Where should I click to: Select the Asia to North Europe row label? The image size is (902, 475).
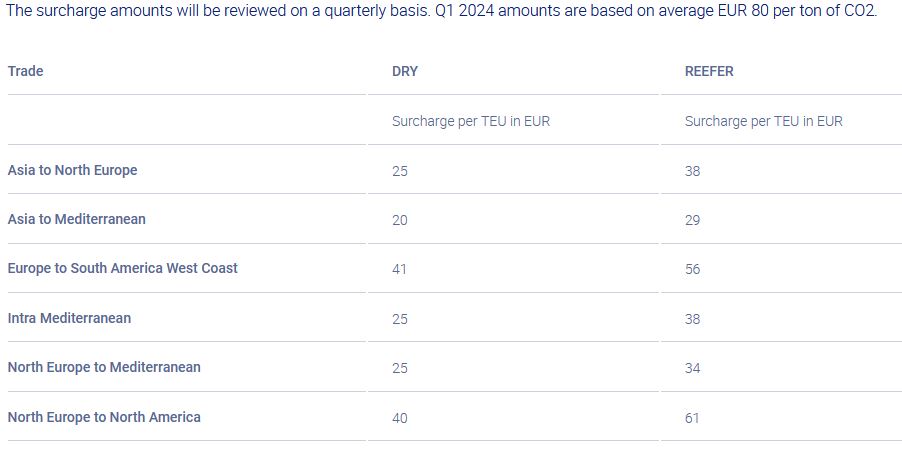72,170
